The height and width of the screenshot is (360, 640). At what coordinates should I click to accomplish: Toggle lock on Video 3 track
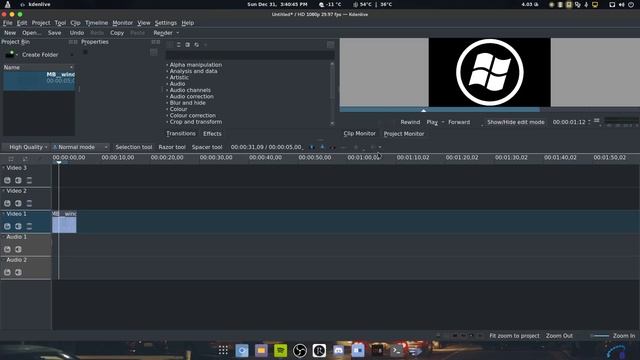tap(7, 180)
